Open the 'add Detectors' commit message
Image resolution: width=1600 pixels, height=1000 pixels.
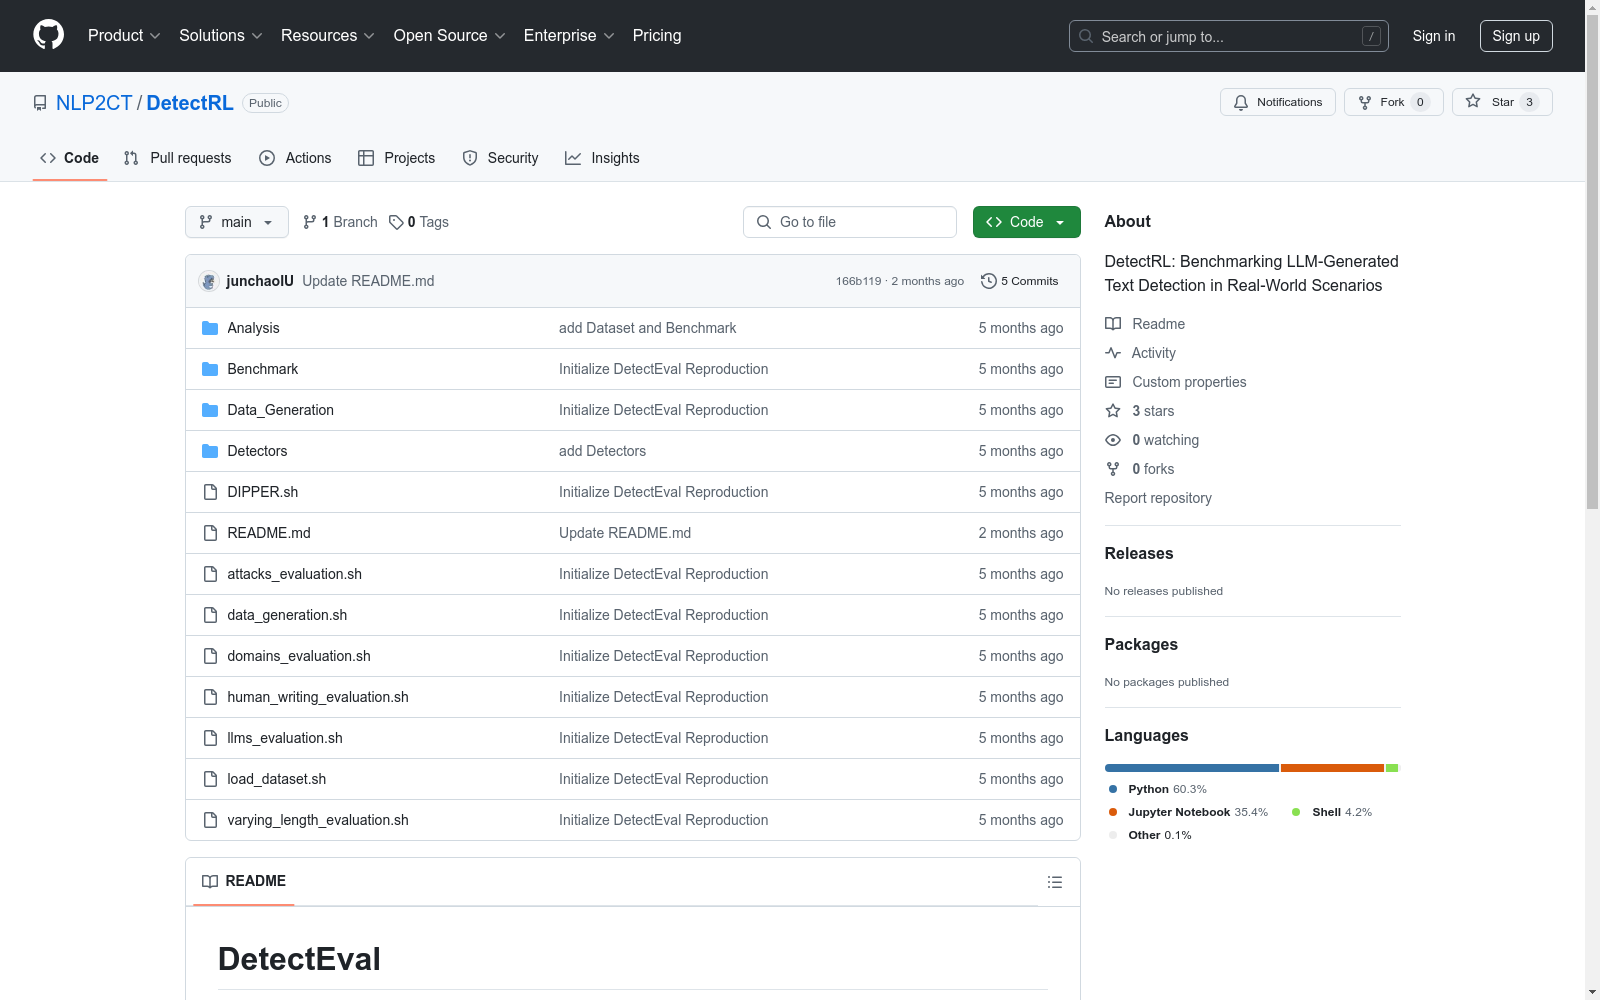pyautogui.click(x=602, y=451)
